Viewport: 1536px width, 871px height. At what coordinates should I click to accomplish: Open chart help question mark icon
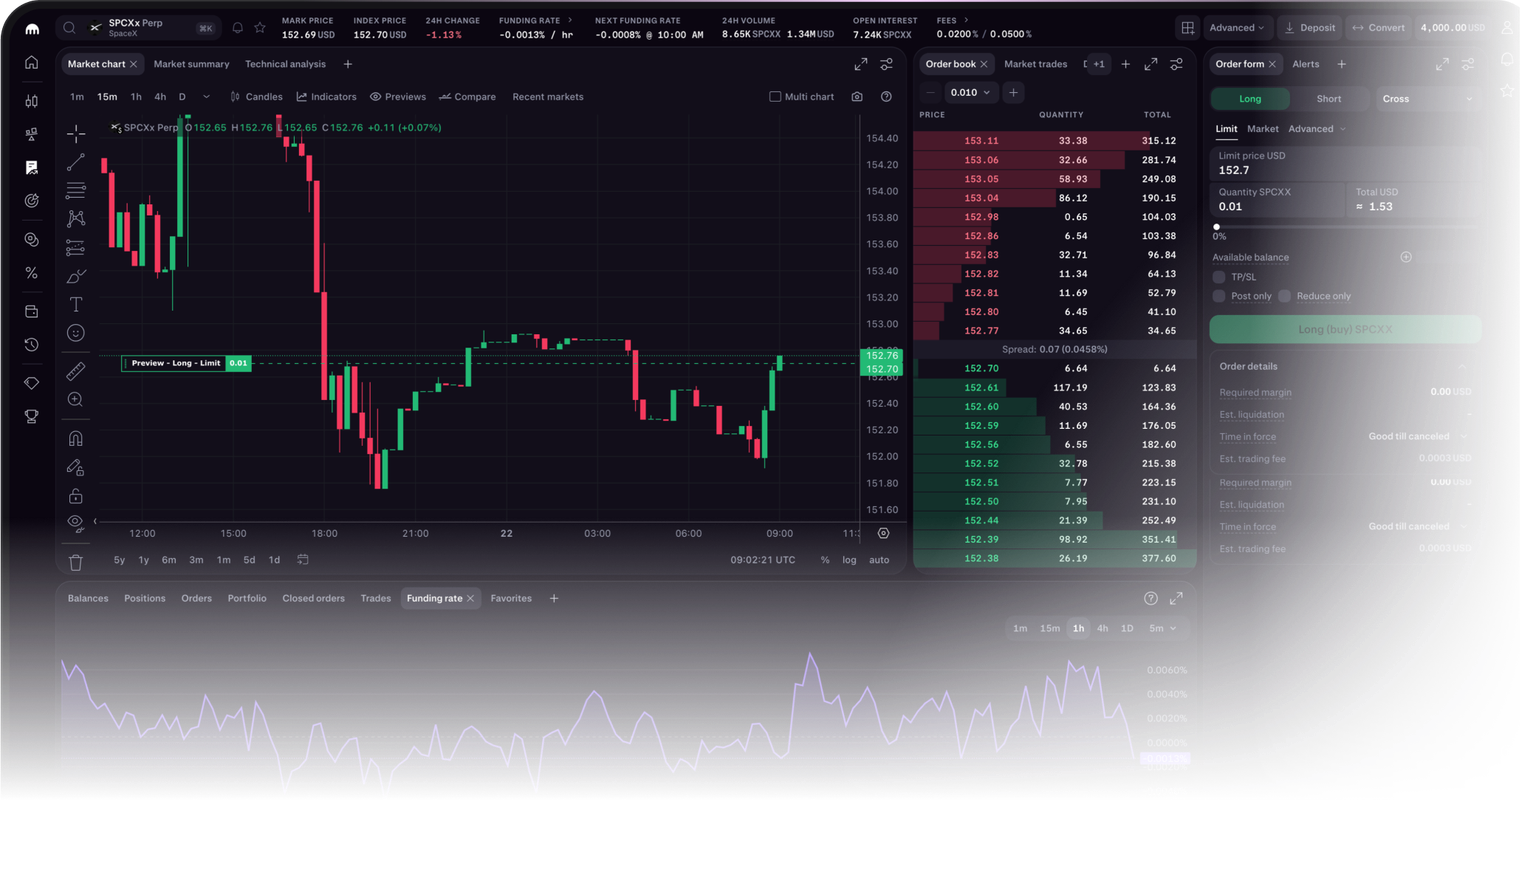click(886, 97)
